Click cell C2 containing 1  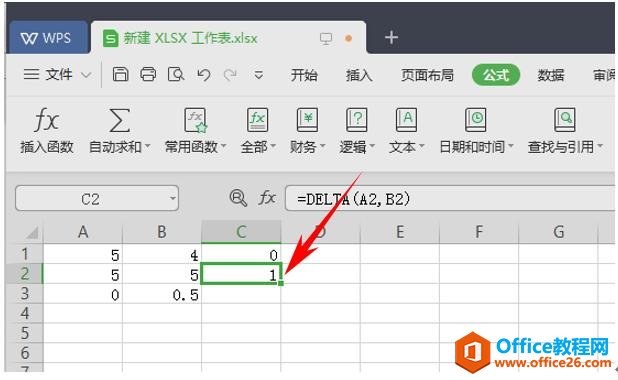241,274
